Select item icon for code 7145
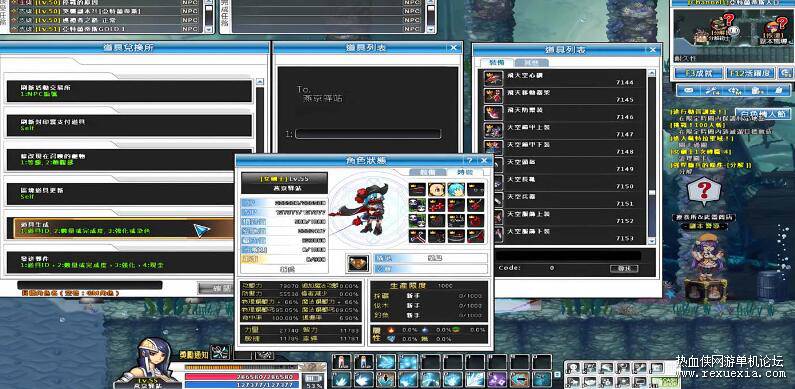This screenshot has width=795, height=389. (493, 96)
